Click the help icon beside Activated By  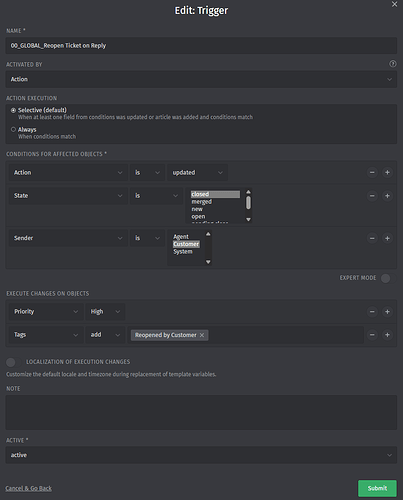[393, 64]
